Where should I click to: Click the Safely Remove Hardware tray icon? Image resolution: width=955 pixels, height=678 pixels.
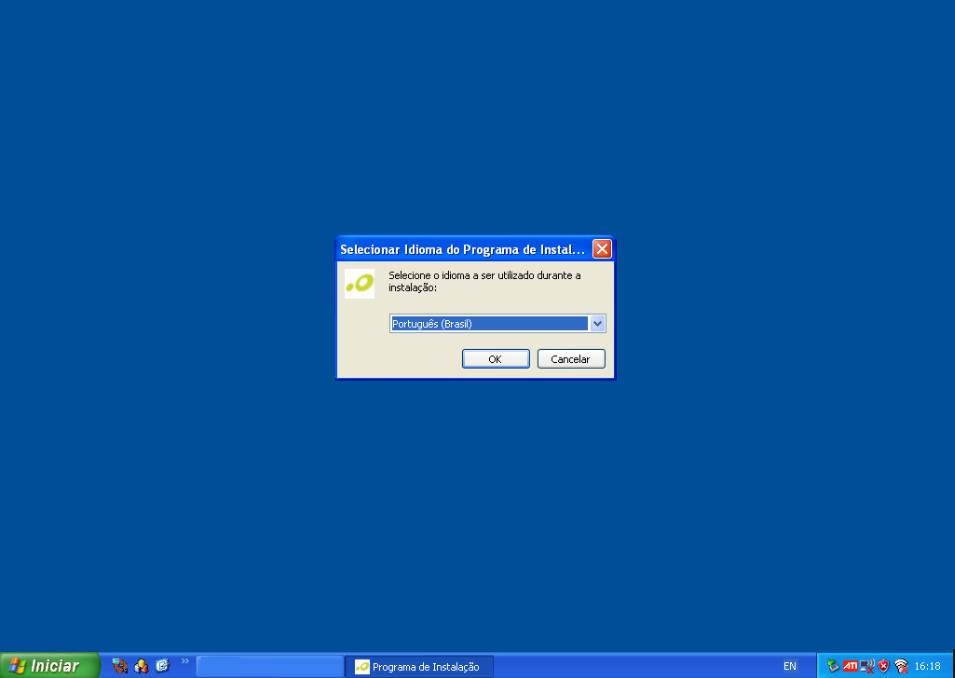click(833, 666)
